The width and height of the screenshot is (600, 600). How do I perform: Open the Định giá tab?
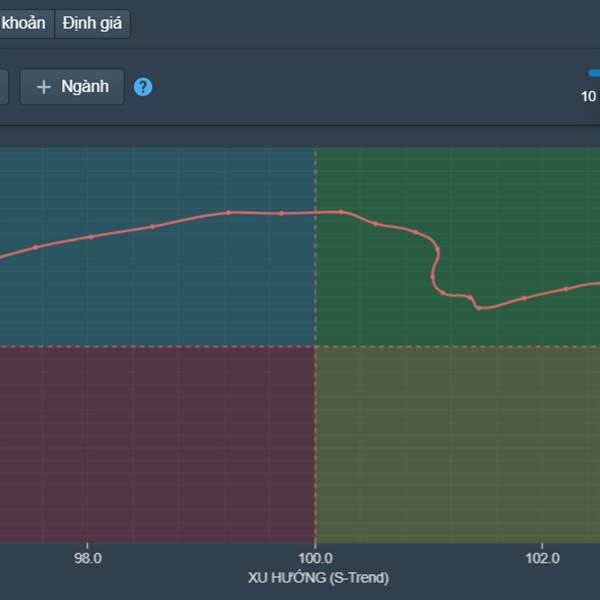click(x=91, y=23)
